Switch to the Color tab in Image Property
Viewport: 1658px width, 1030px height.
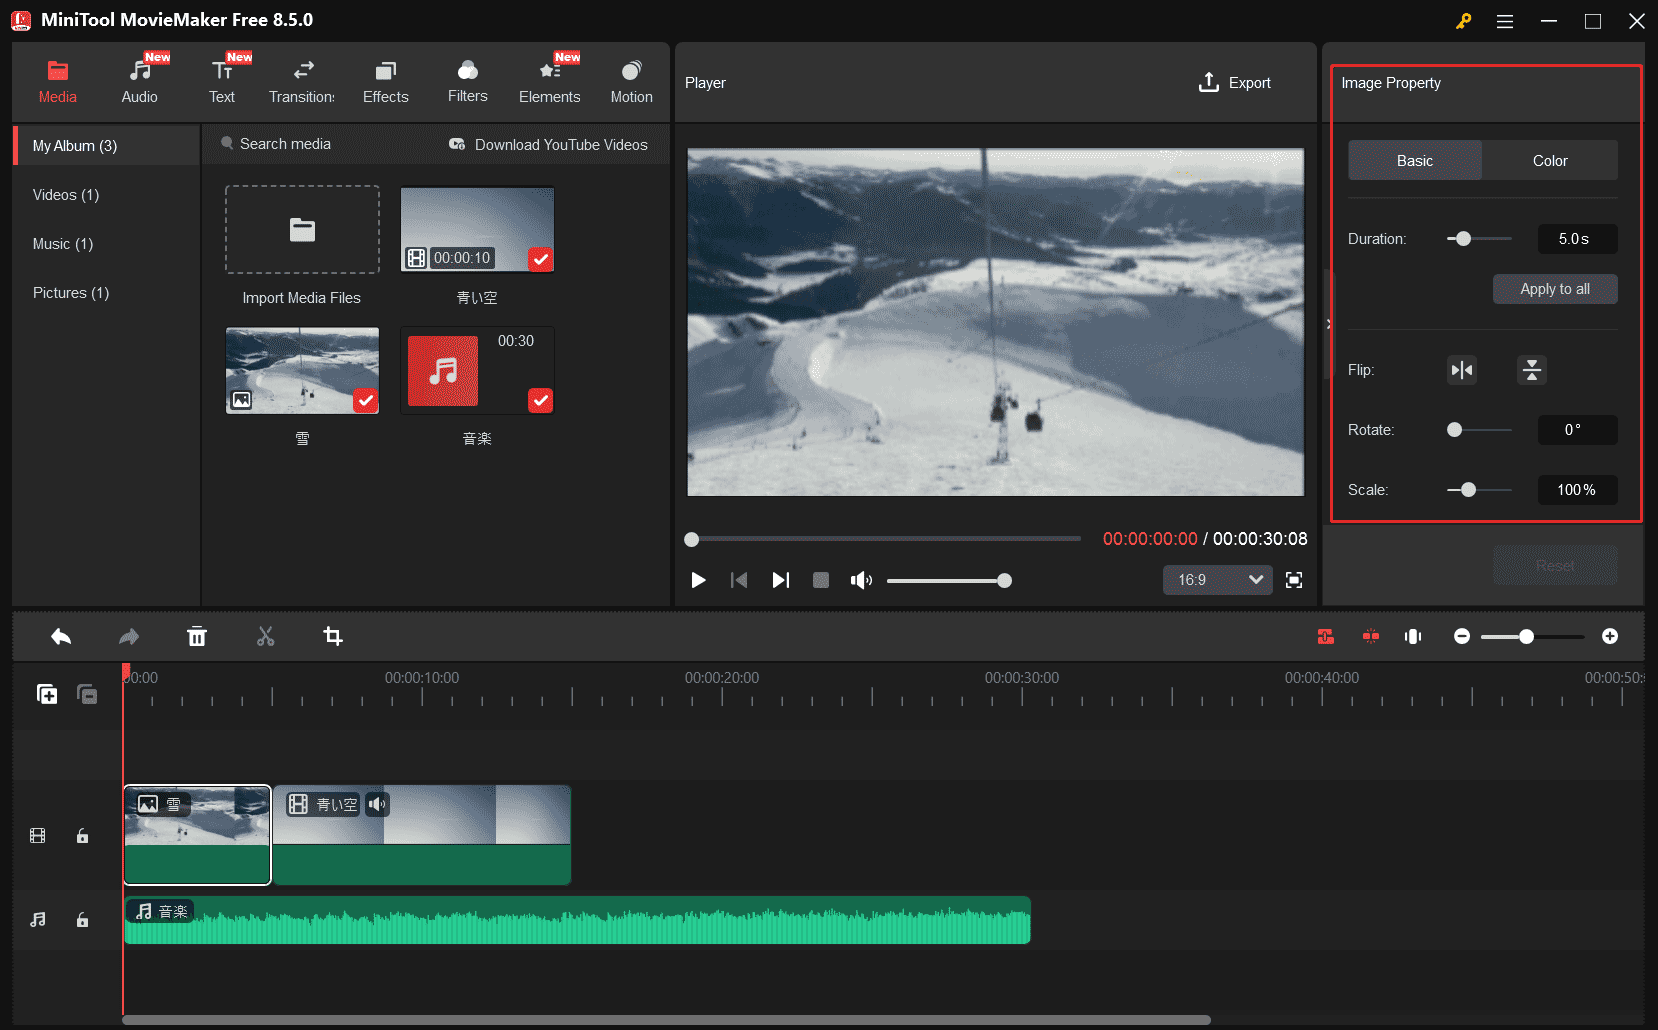click(x=1549, y=160)
